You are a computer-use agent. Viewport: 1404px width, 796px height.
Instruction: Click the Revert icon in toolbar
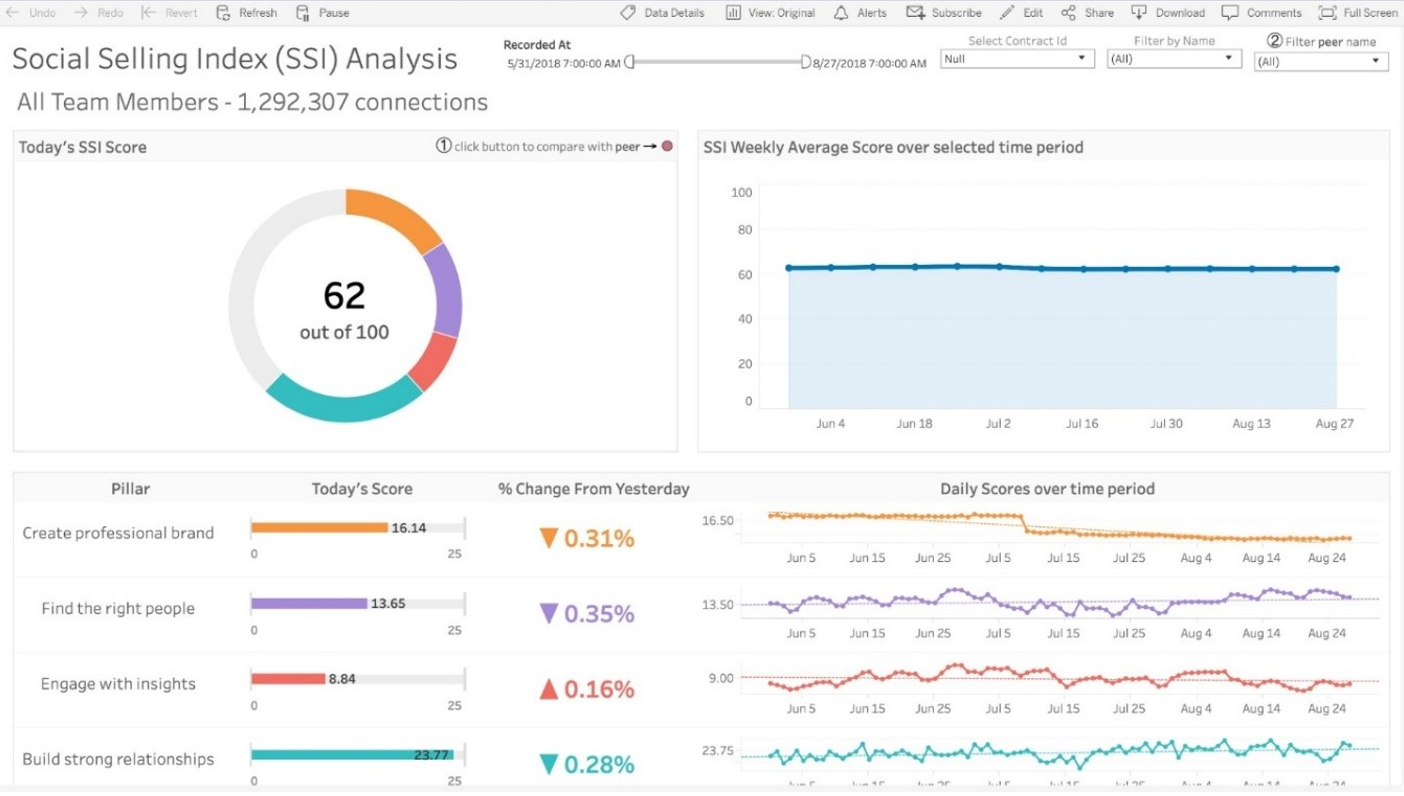tap(148, 13)
